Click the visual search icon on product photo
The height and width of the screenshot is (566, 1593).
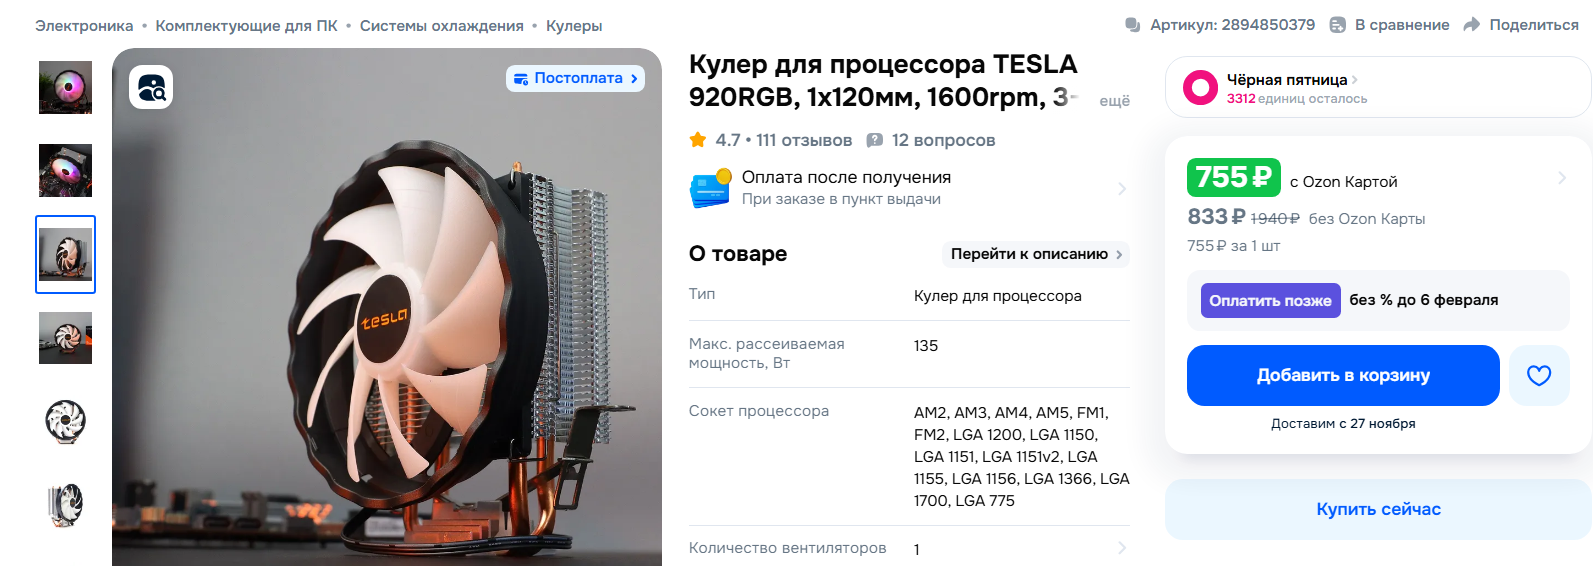(151, 87)
